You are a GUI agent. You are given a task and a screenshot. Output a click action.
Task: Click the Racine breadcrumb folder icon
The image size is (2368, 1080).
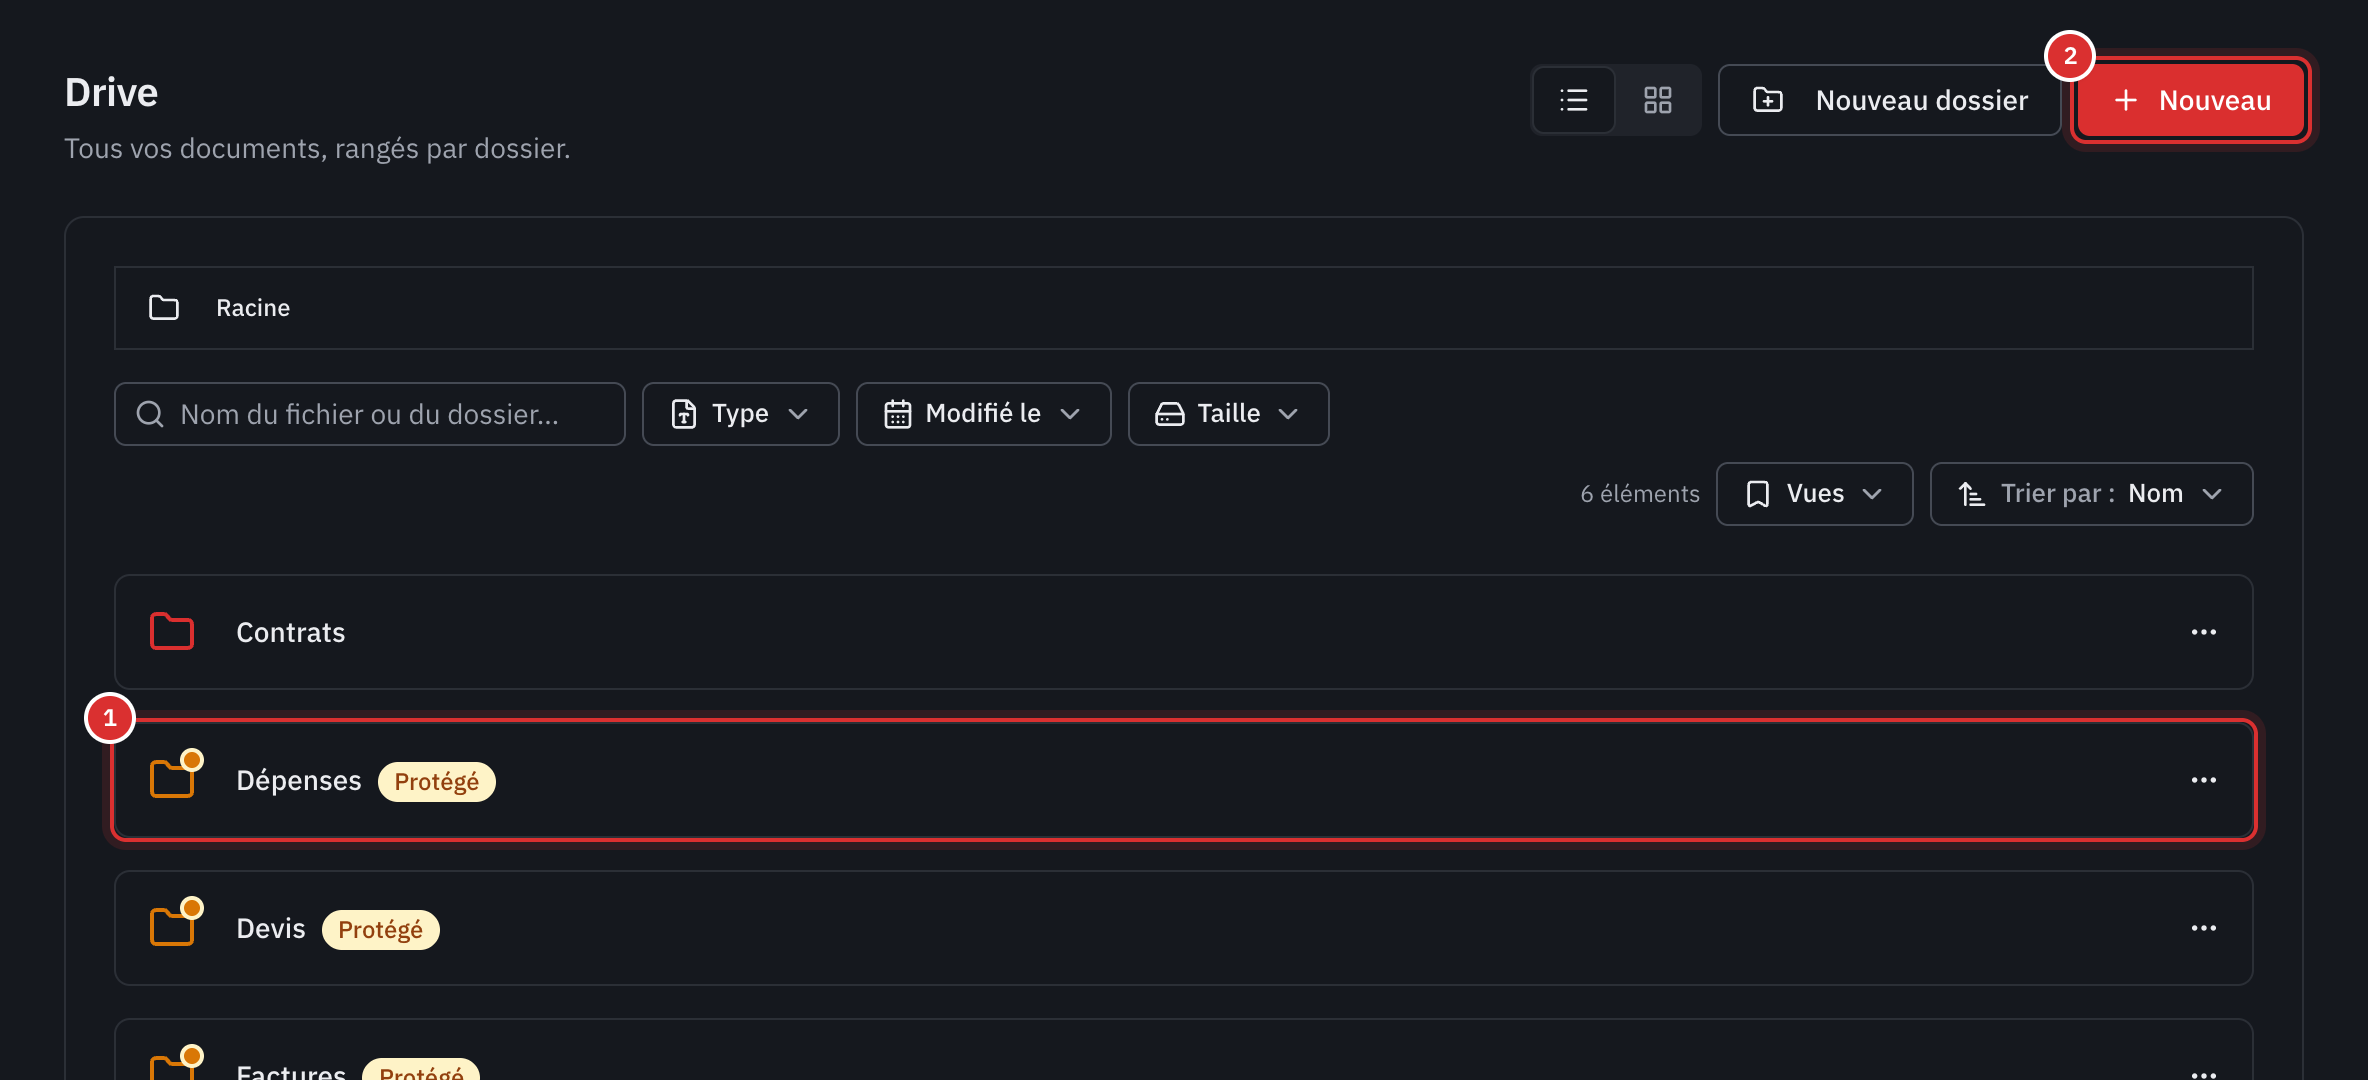pyautogui.click(x=164, y=308)
